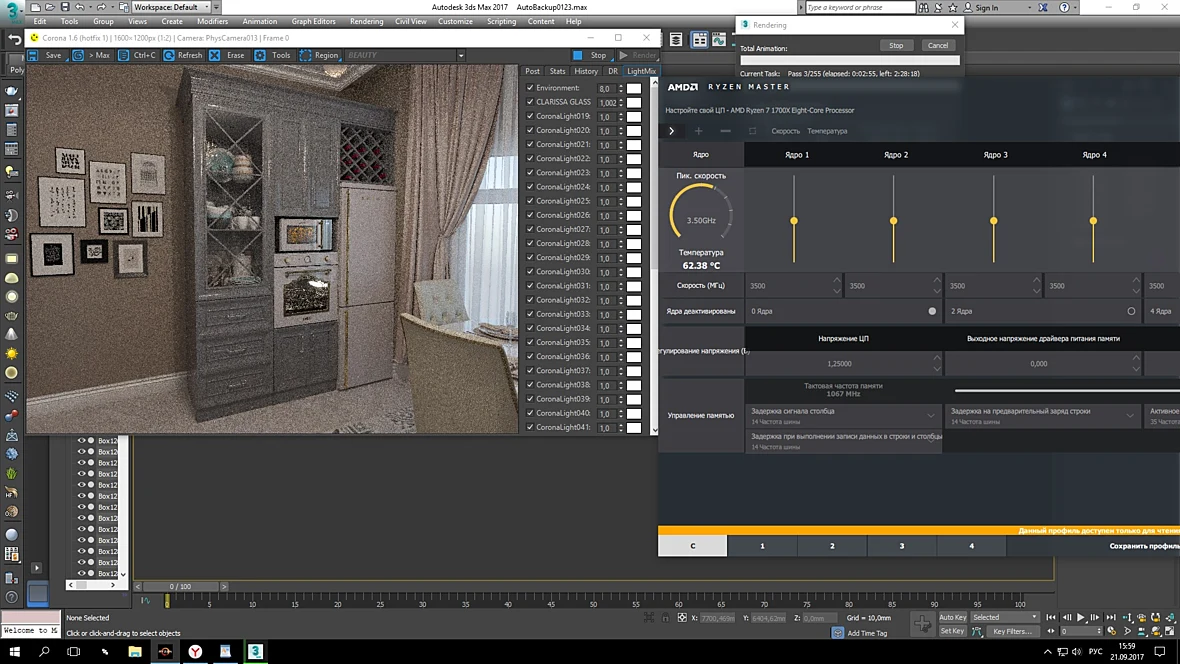
Task: Click the Key Filters... button
Action: tap(1012, 632)
